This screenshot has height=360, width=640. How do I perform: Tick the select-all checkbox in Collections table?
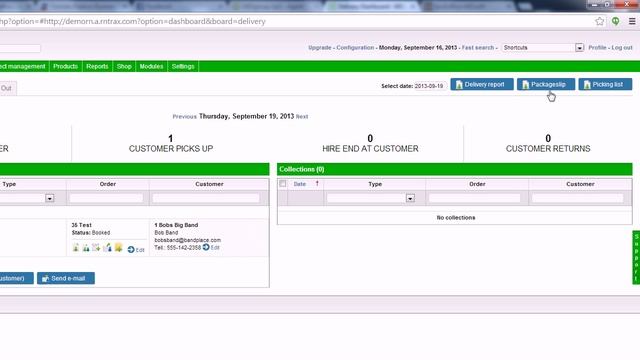(282, 184)
